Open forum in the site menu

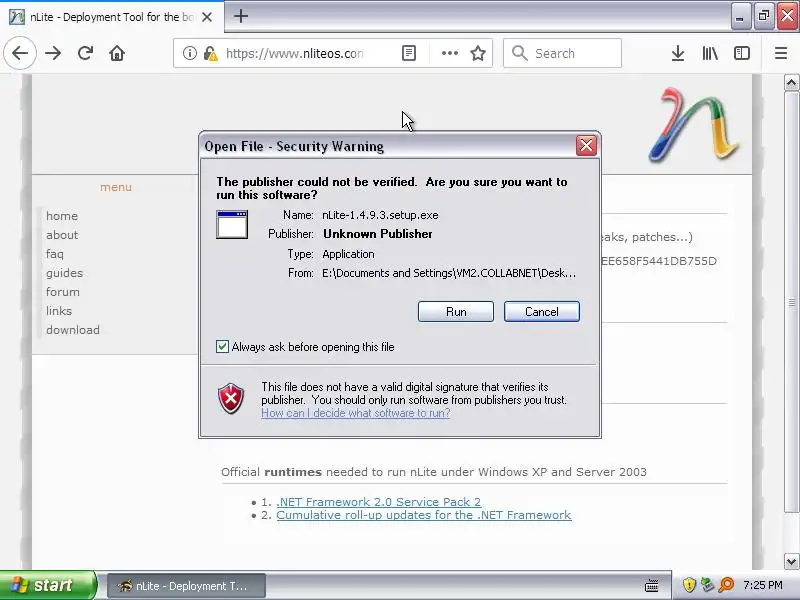63,292
